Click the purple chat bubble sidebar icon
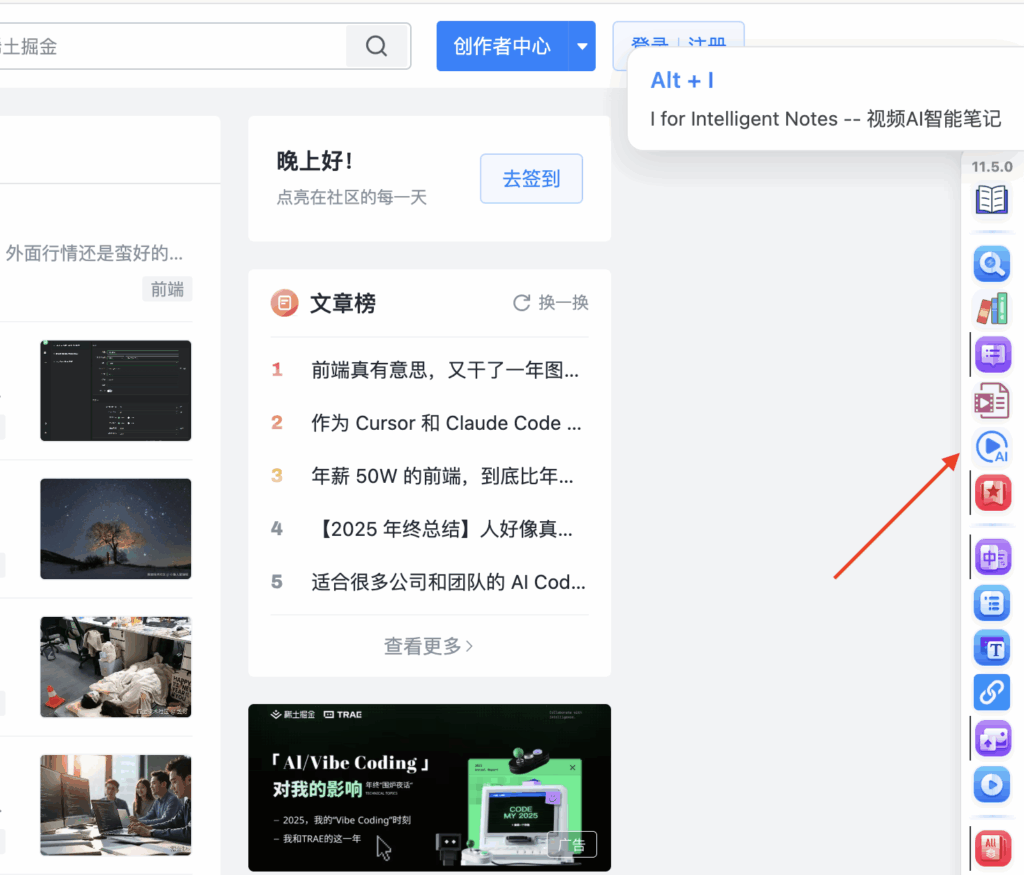 992,354
